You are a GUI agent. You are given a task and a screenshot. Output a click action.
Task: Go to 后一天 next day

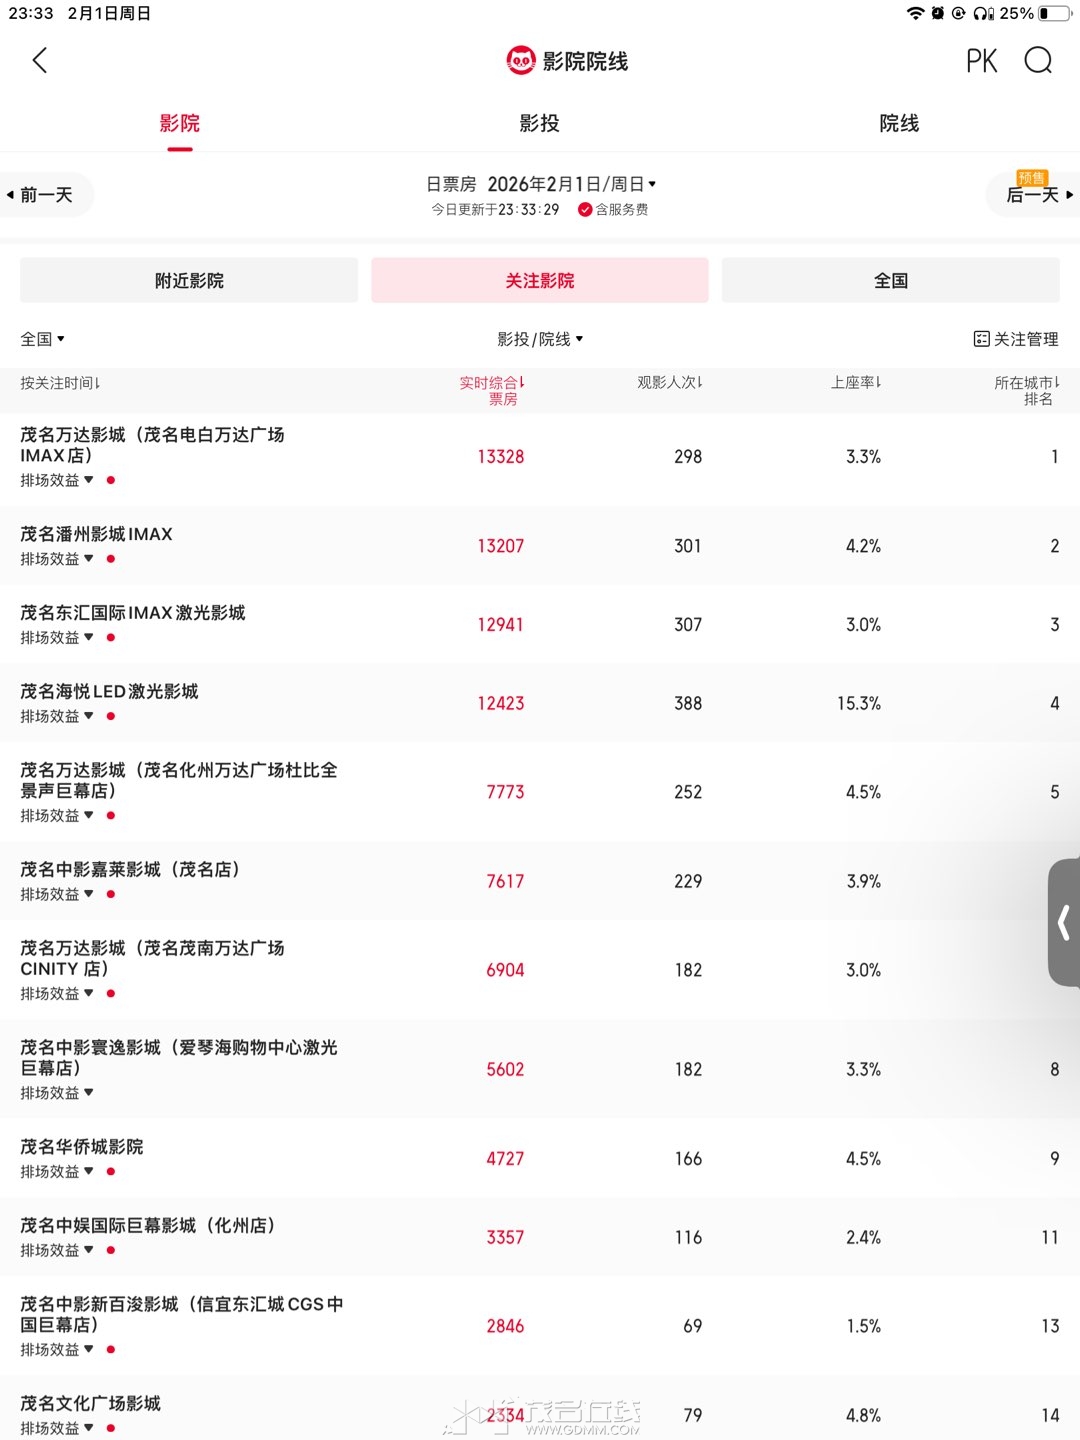click(1037, 195)
